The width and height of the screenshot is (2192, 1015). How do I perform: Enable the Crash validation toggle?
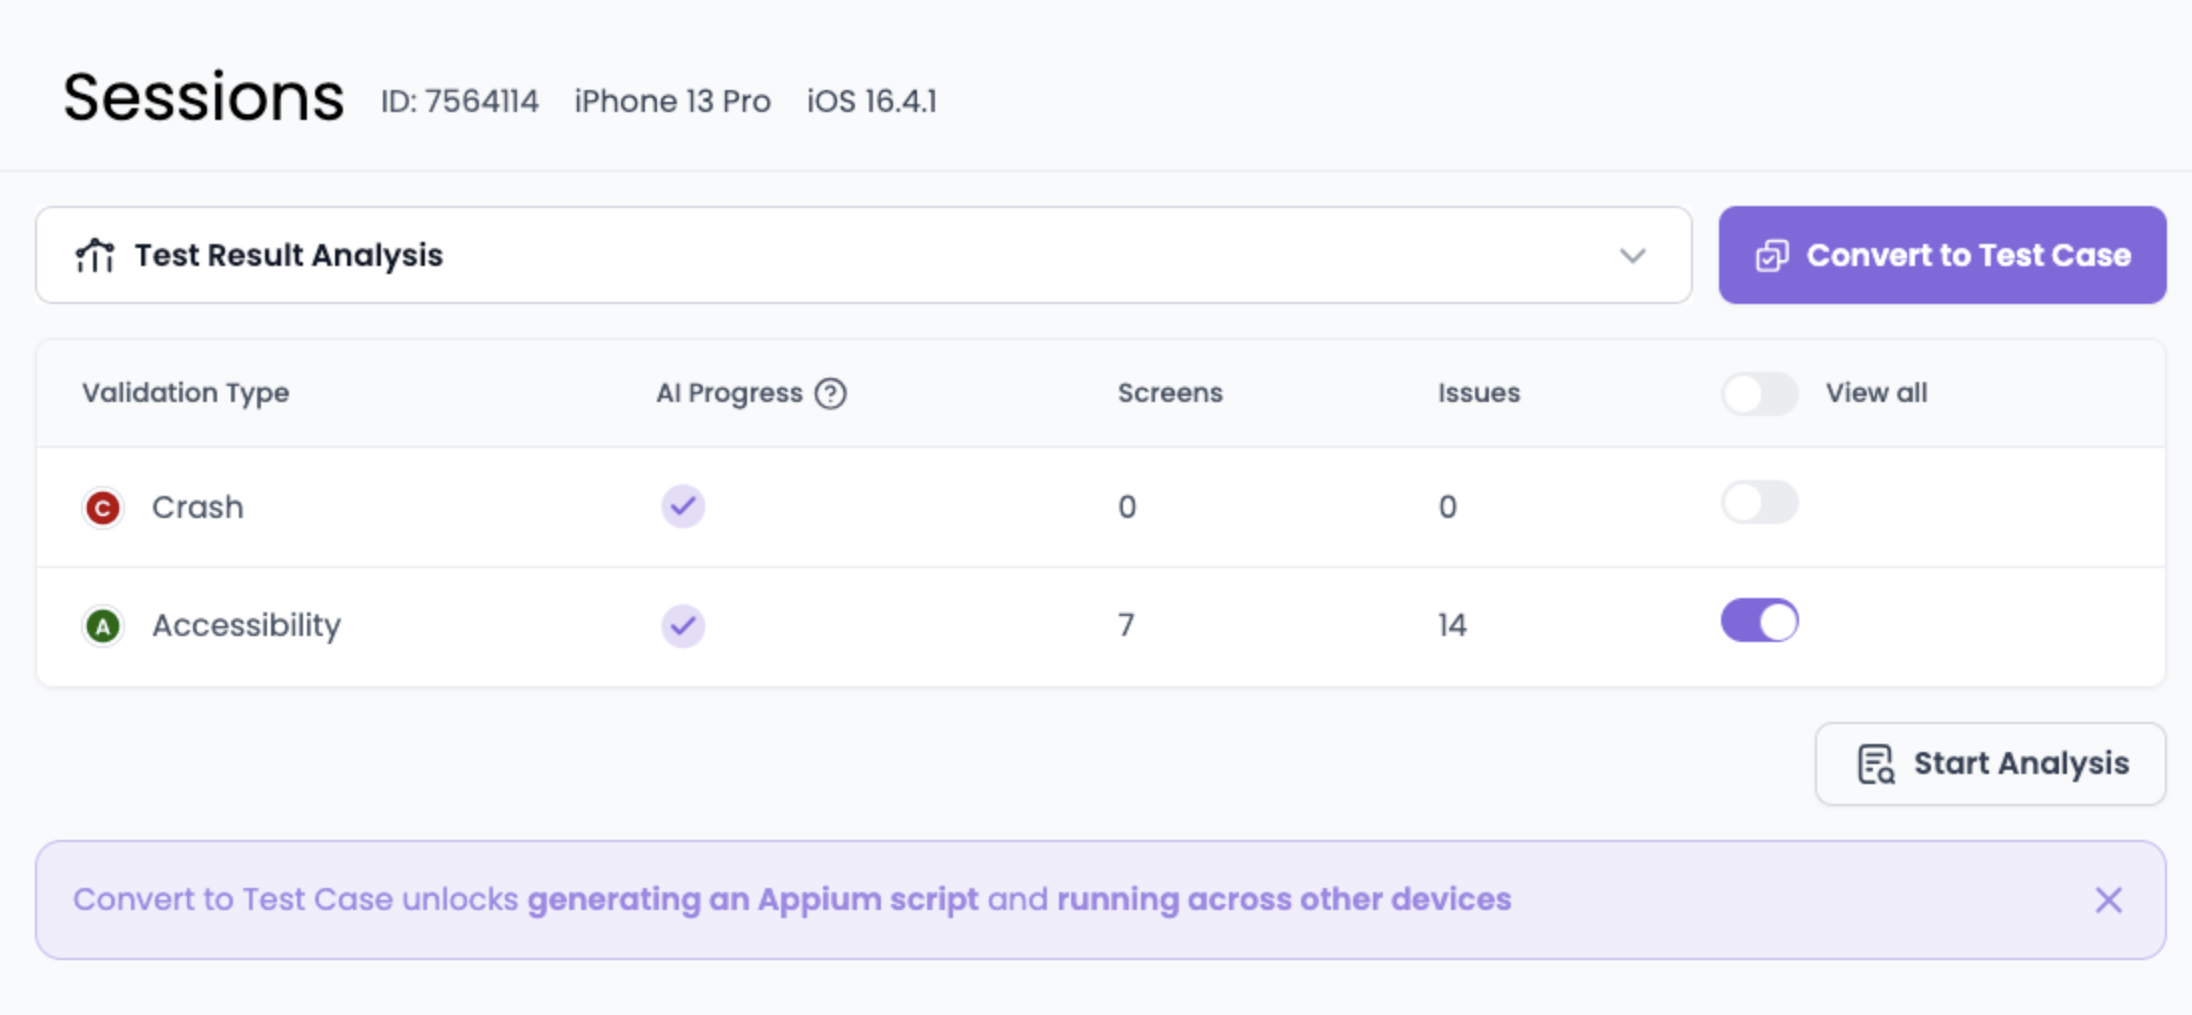click(1759, 502)
